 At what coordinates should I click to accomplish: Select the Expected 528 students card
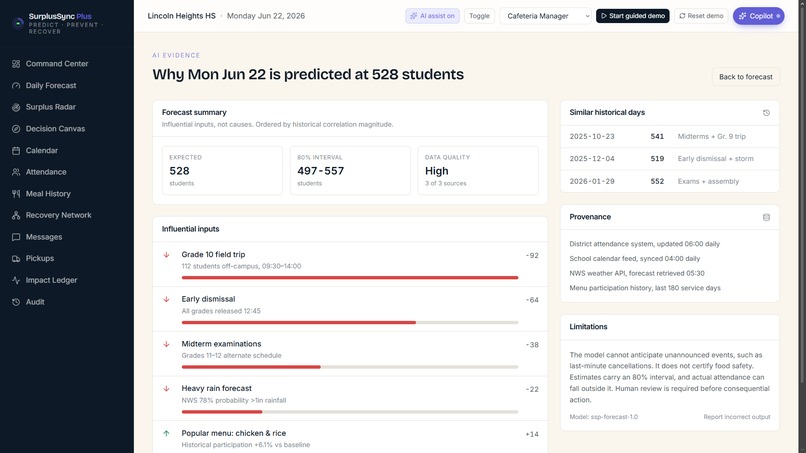tap(222, 170)
